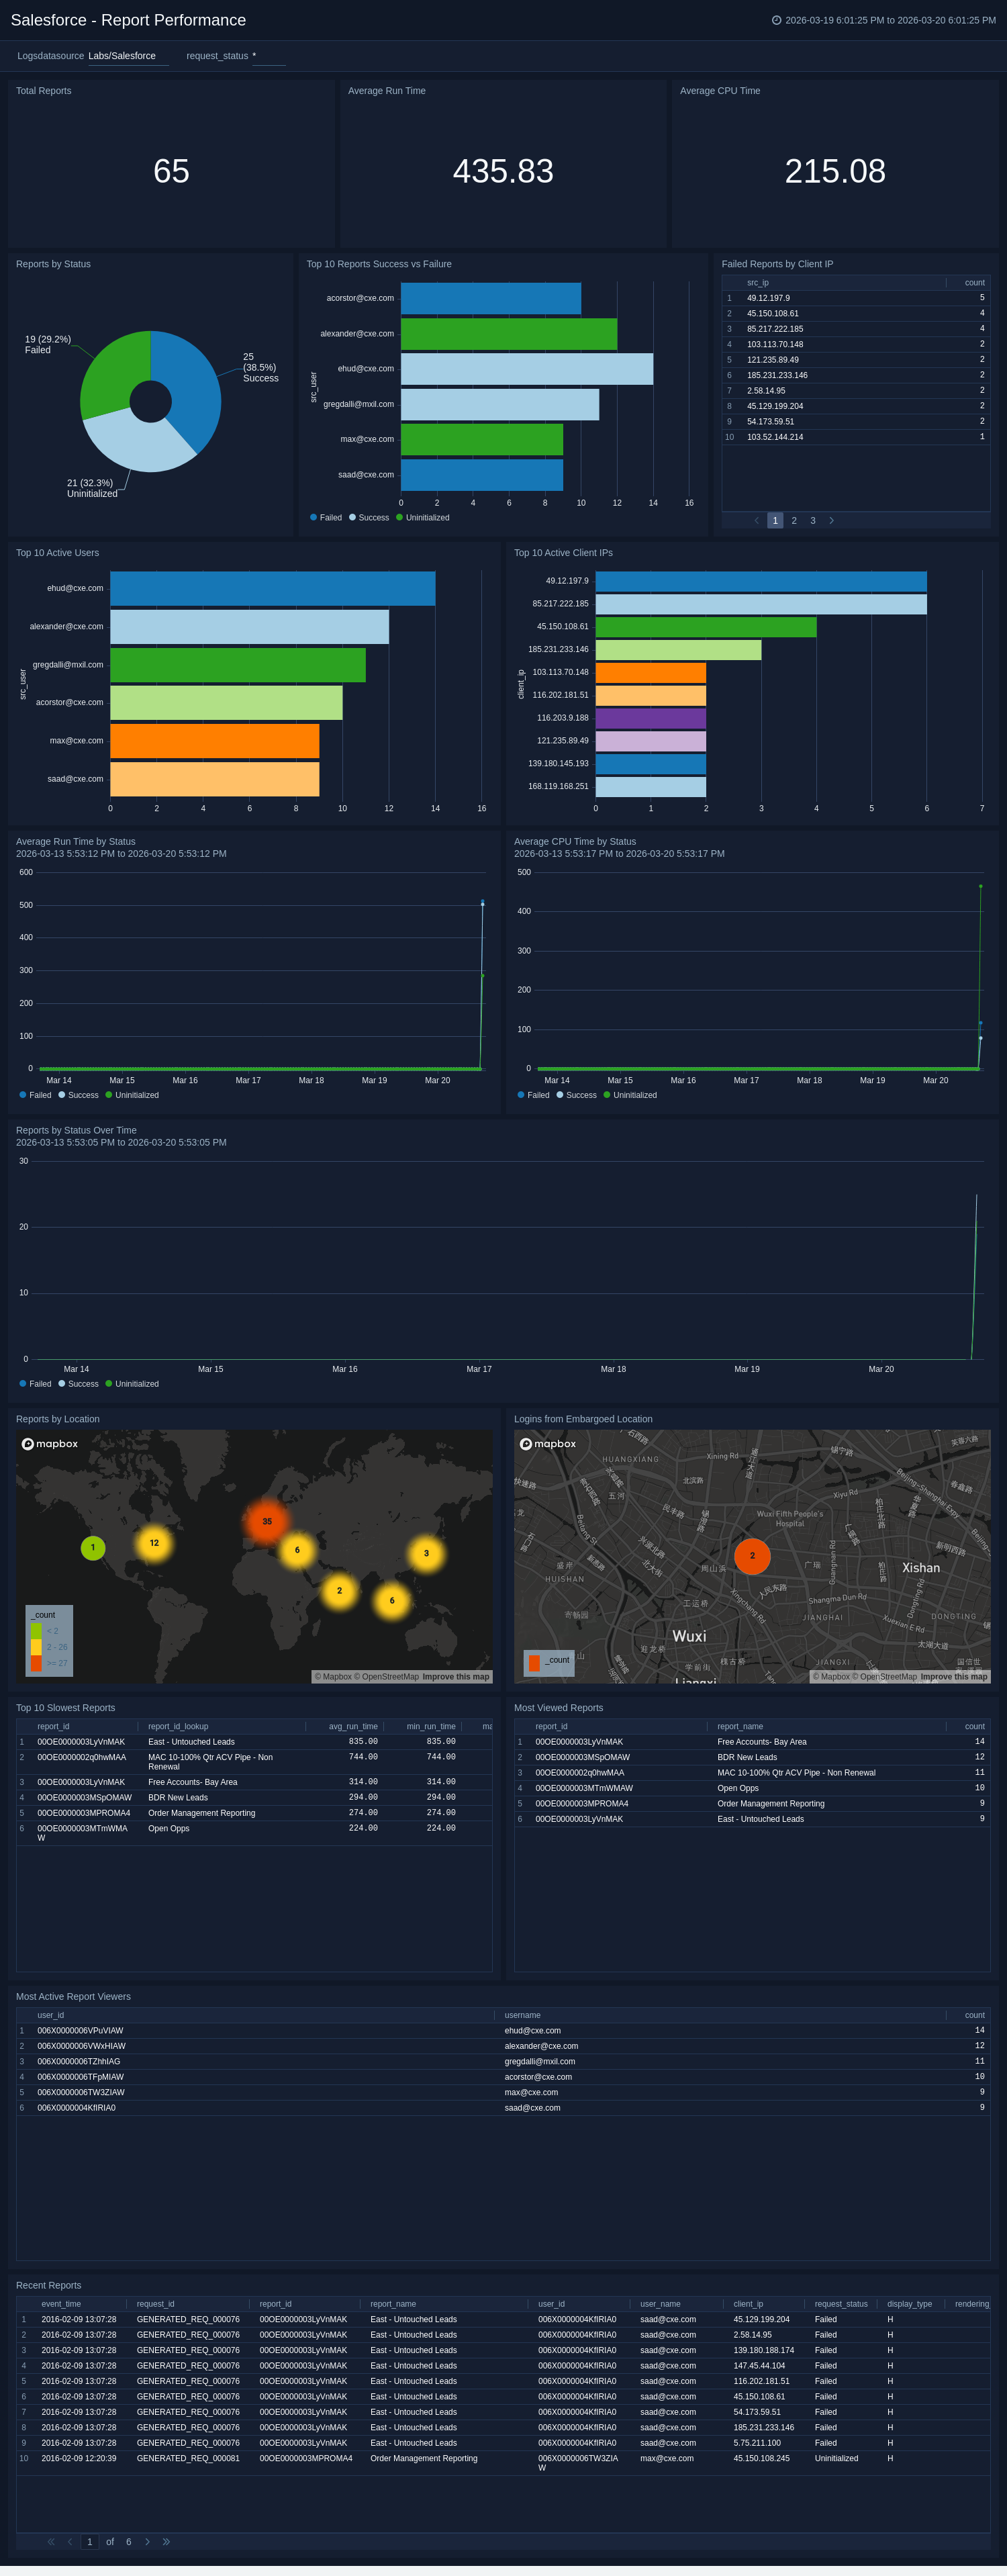Open page 3 of Failed Reports by Client IP
Viewport: 1007px width, 2576px height.
813,520
